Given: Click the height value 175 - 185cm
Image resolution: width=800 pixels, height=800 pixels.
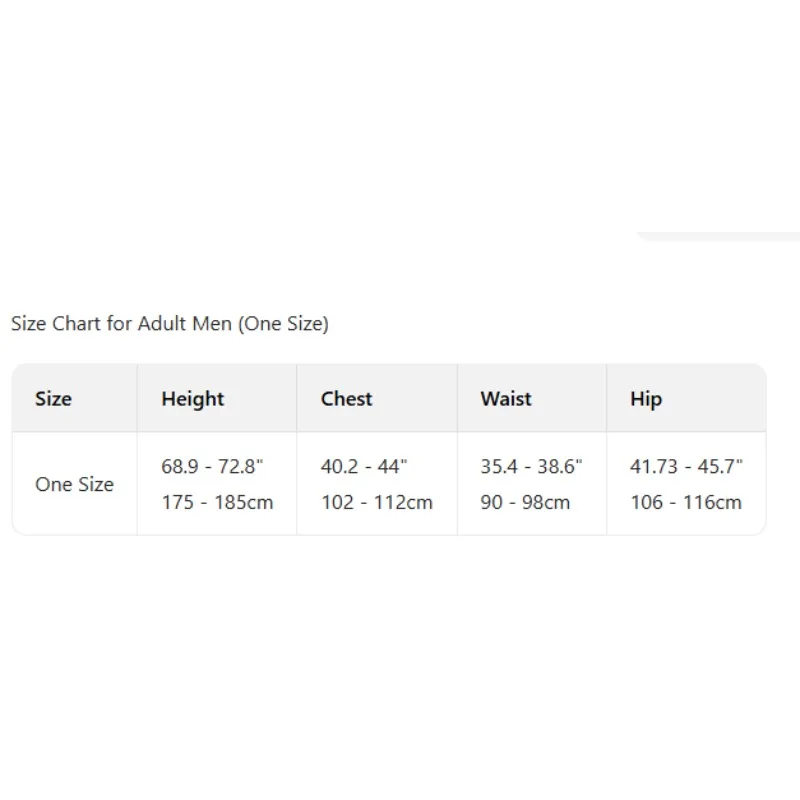Looking at the screenshot, I should click(x=217, y=502).
